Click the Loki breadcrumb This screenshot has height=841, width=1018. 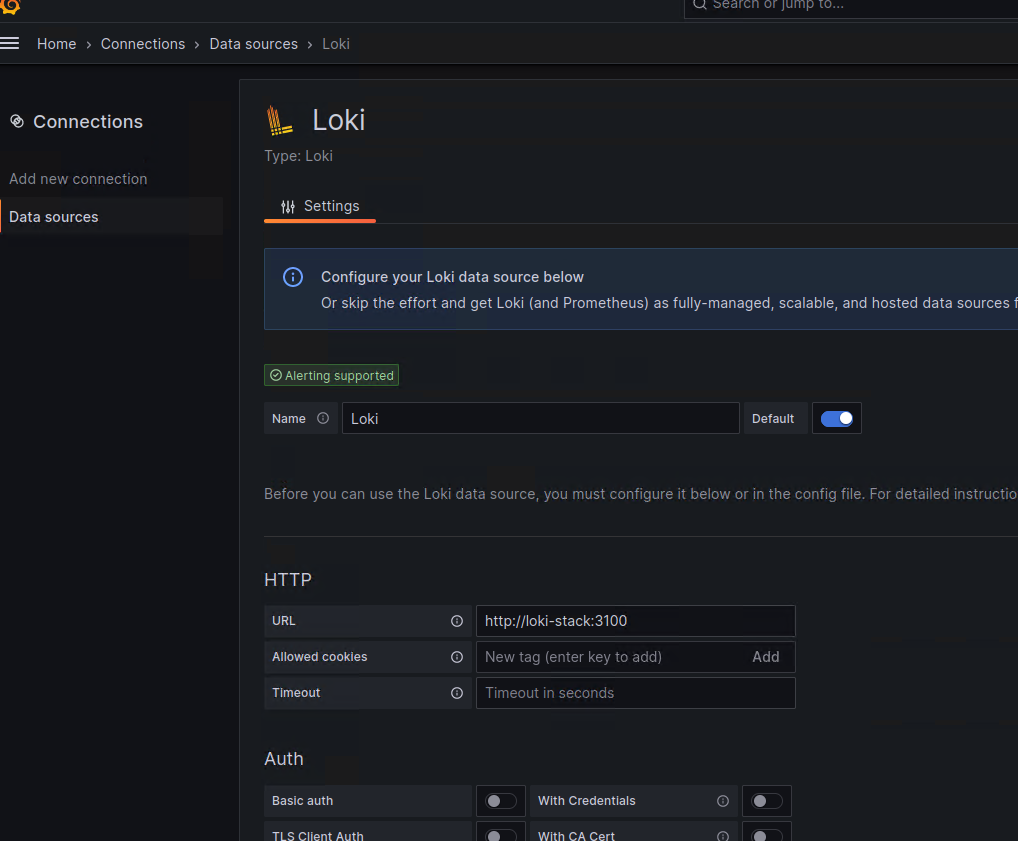(336, 44)
